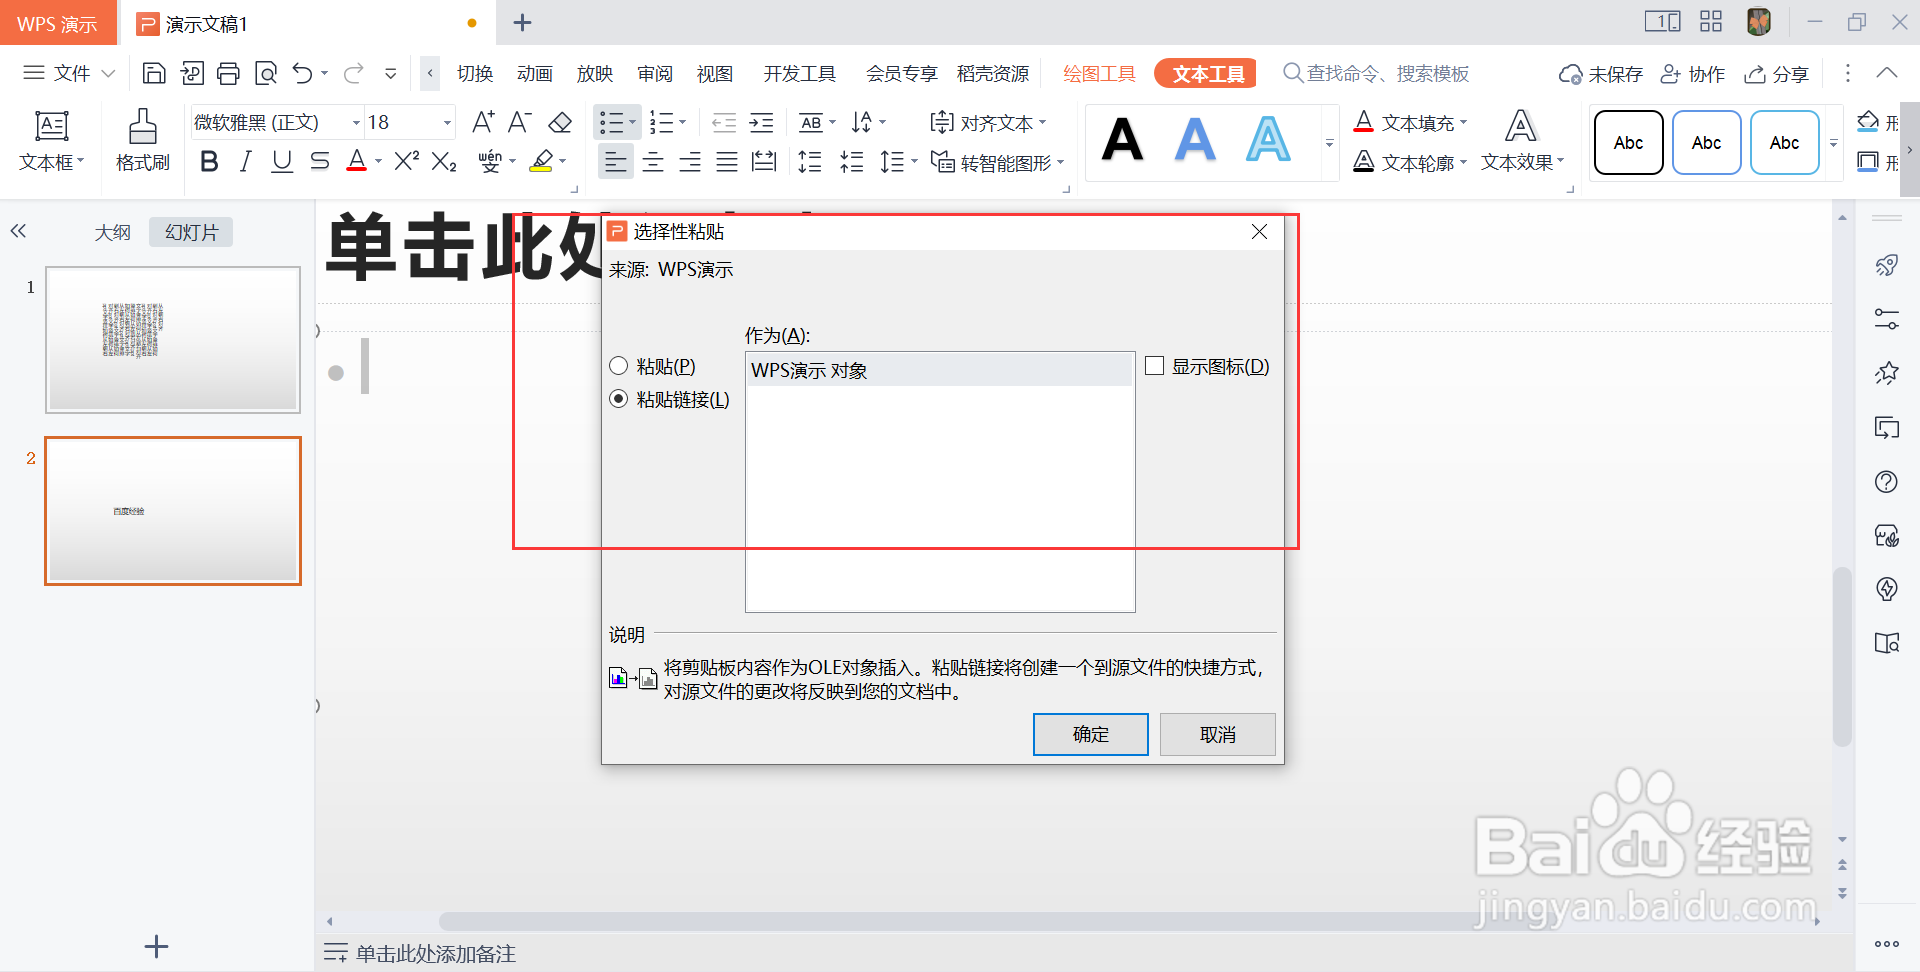This screenshot has height=972, width=1920.
Task: Toggle Italic formatting
Action: (x=245, y=161)
